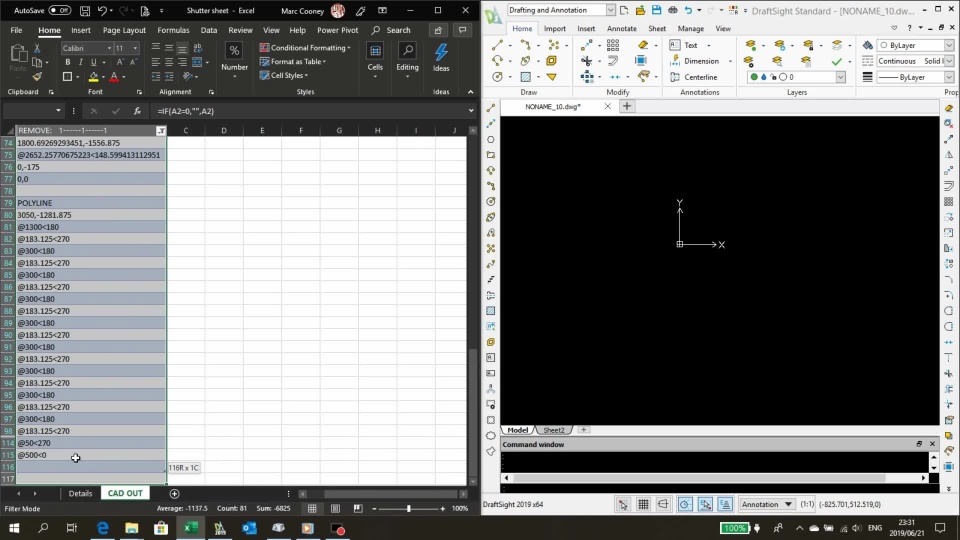Click the Excel zoom slider handle

click(408, 508)
